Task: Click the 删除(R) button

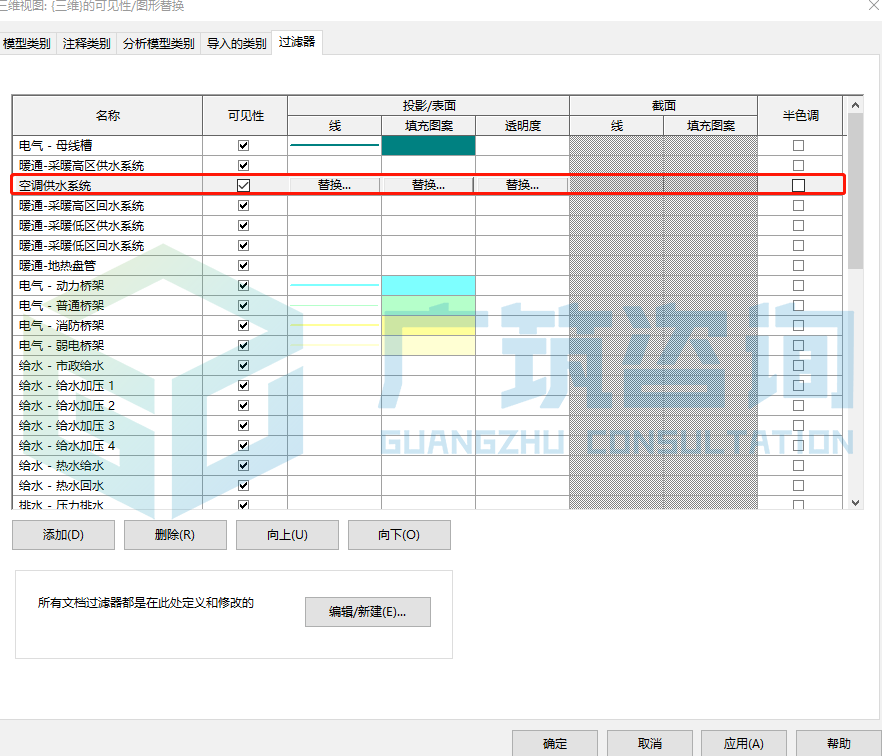Action: 175,535
